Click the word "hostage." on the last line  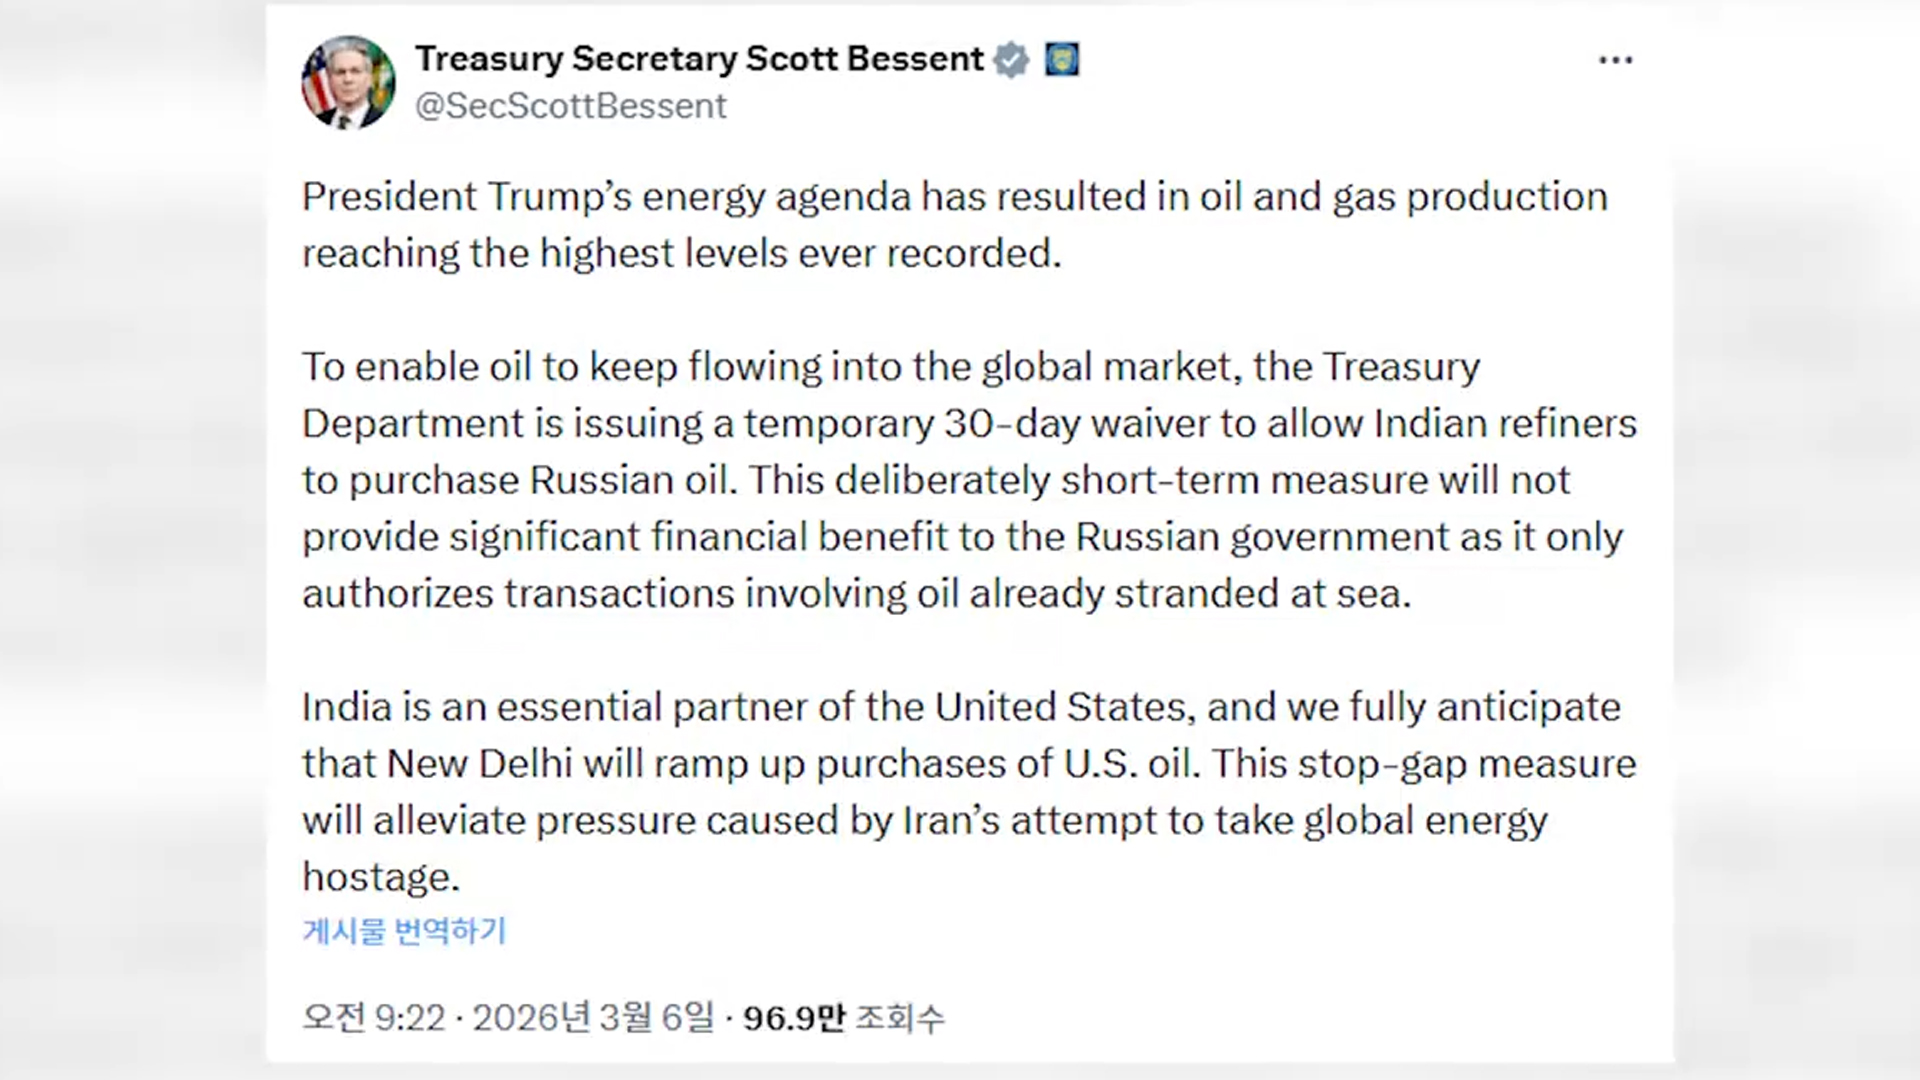[381, 877]
